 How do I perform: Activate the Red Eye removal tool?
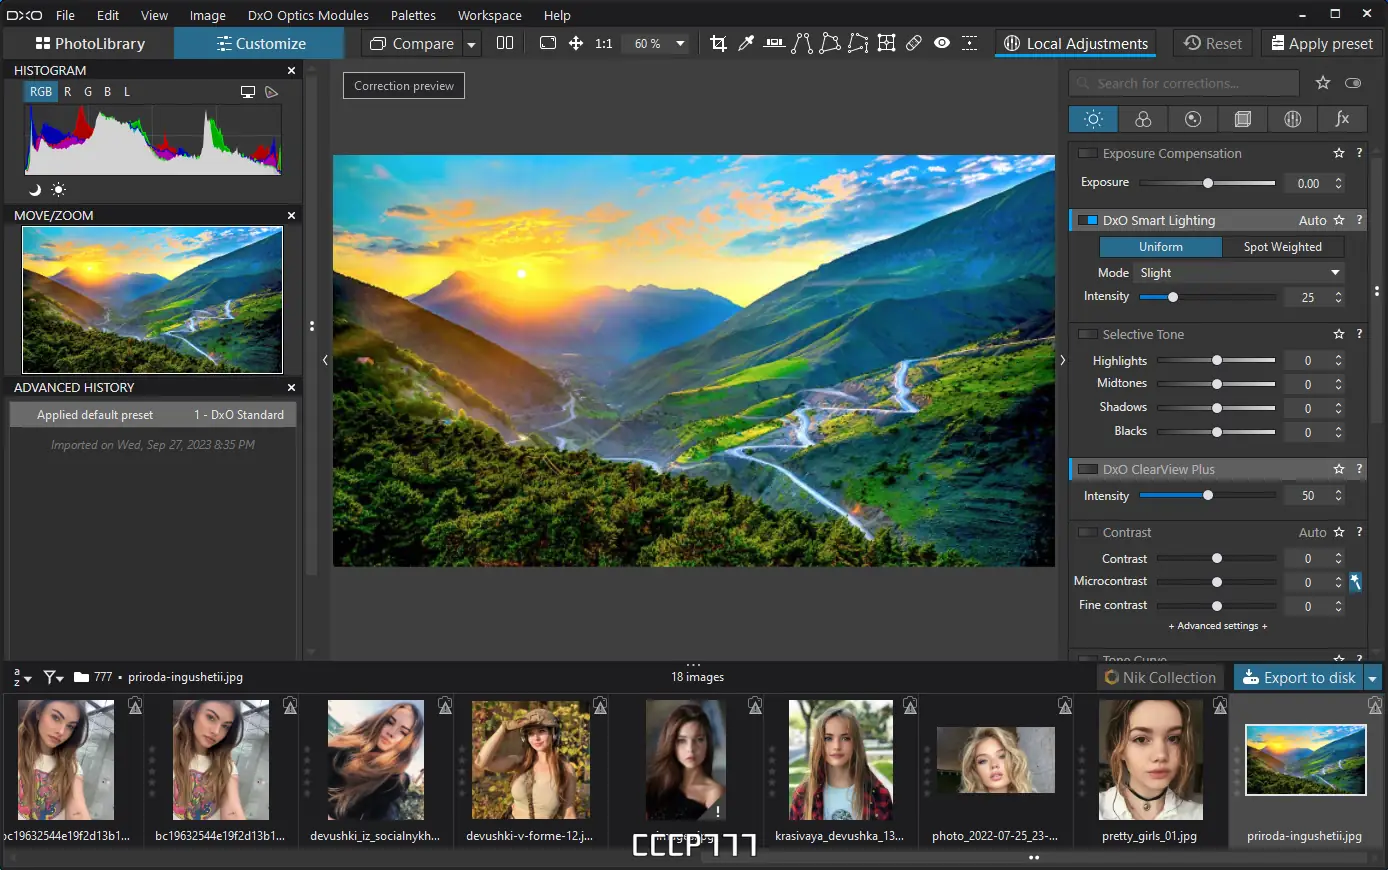pyautogui.click(x=941, y=43)
